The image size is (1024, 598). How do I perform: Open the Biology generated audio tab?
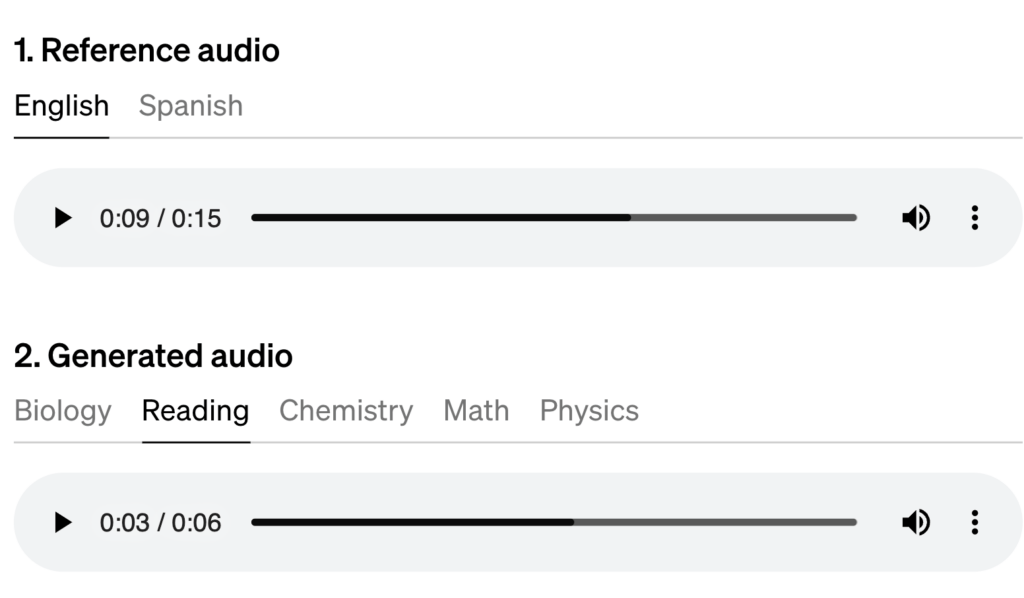point(63,411)
